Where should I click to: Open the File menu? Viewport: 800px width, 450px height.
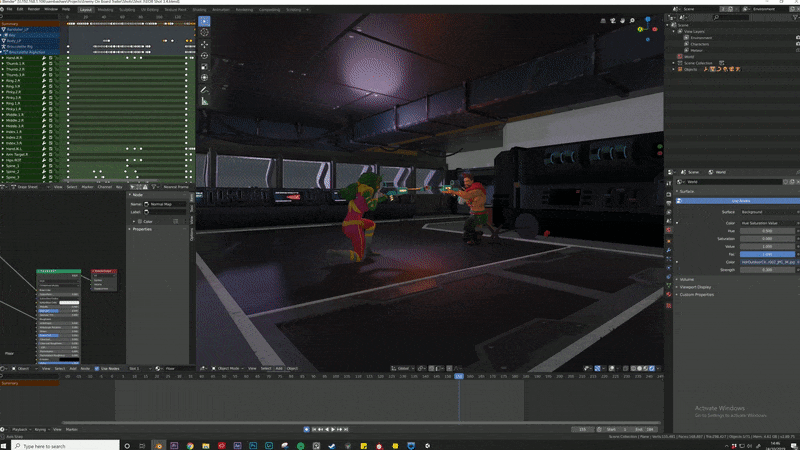tap(10, 9)
